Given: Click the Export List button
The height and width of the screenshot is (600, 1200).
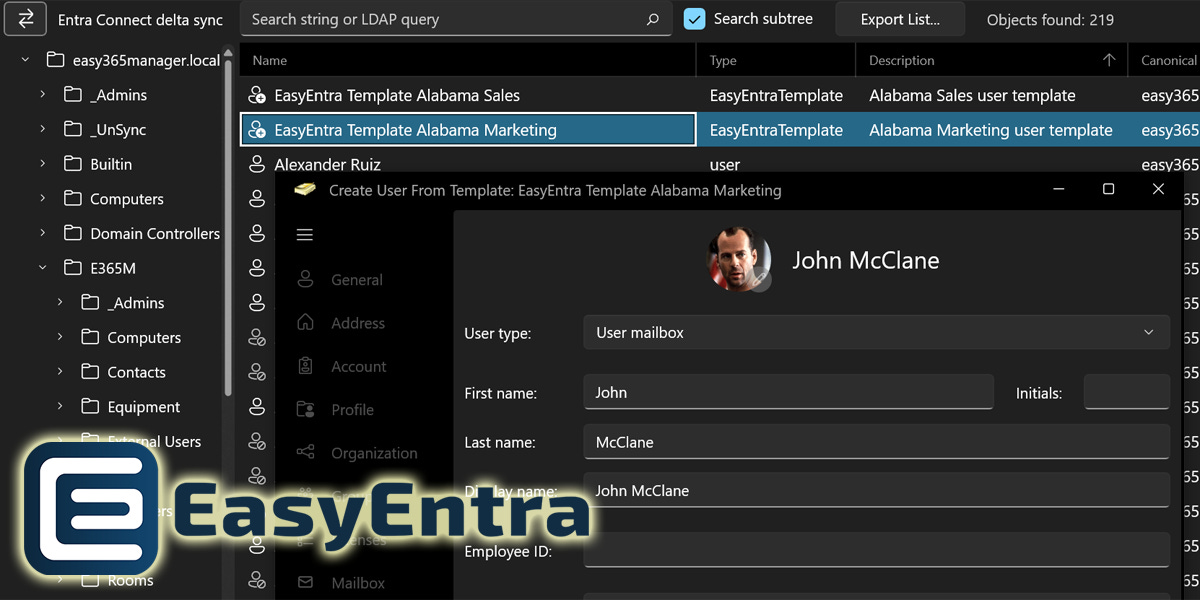Looking at the screenshot, I should click(x=900, y=19).
